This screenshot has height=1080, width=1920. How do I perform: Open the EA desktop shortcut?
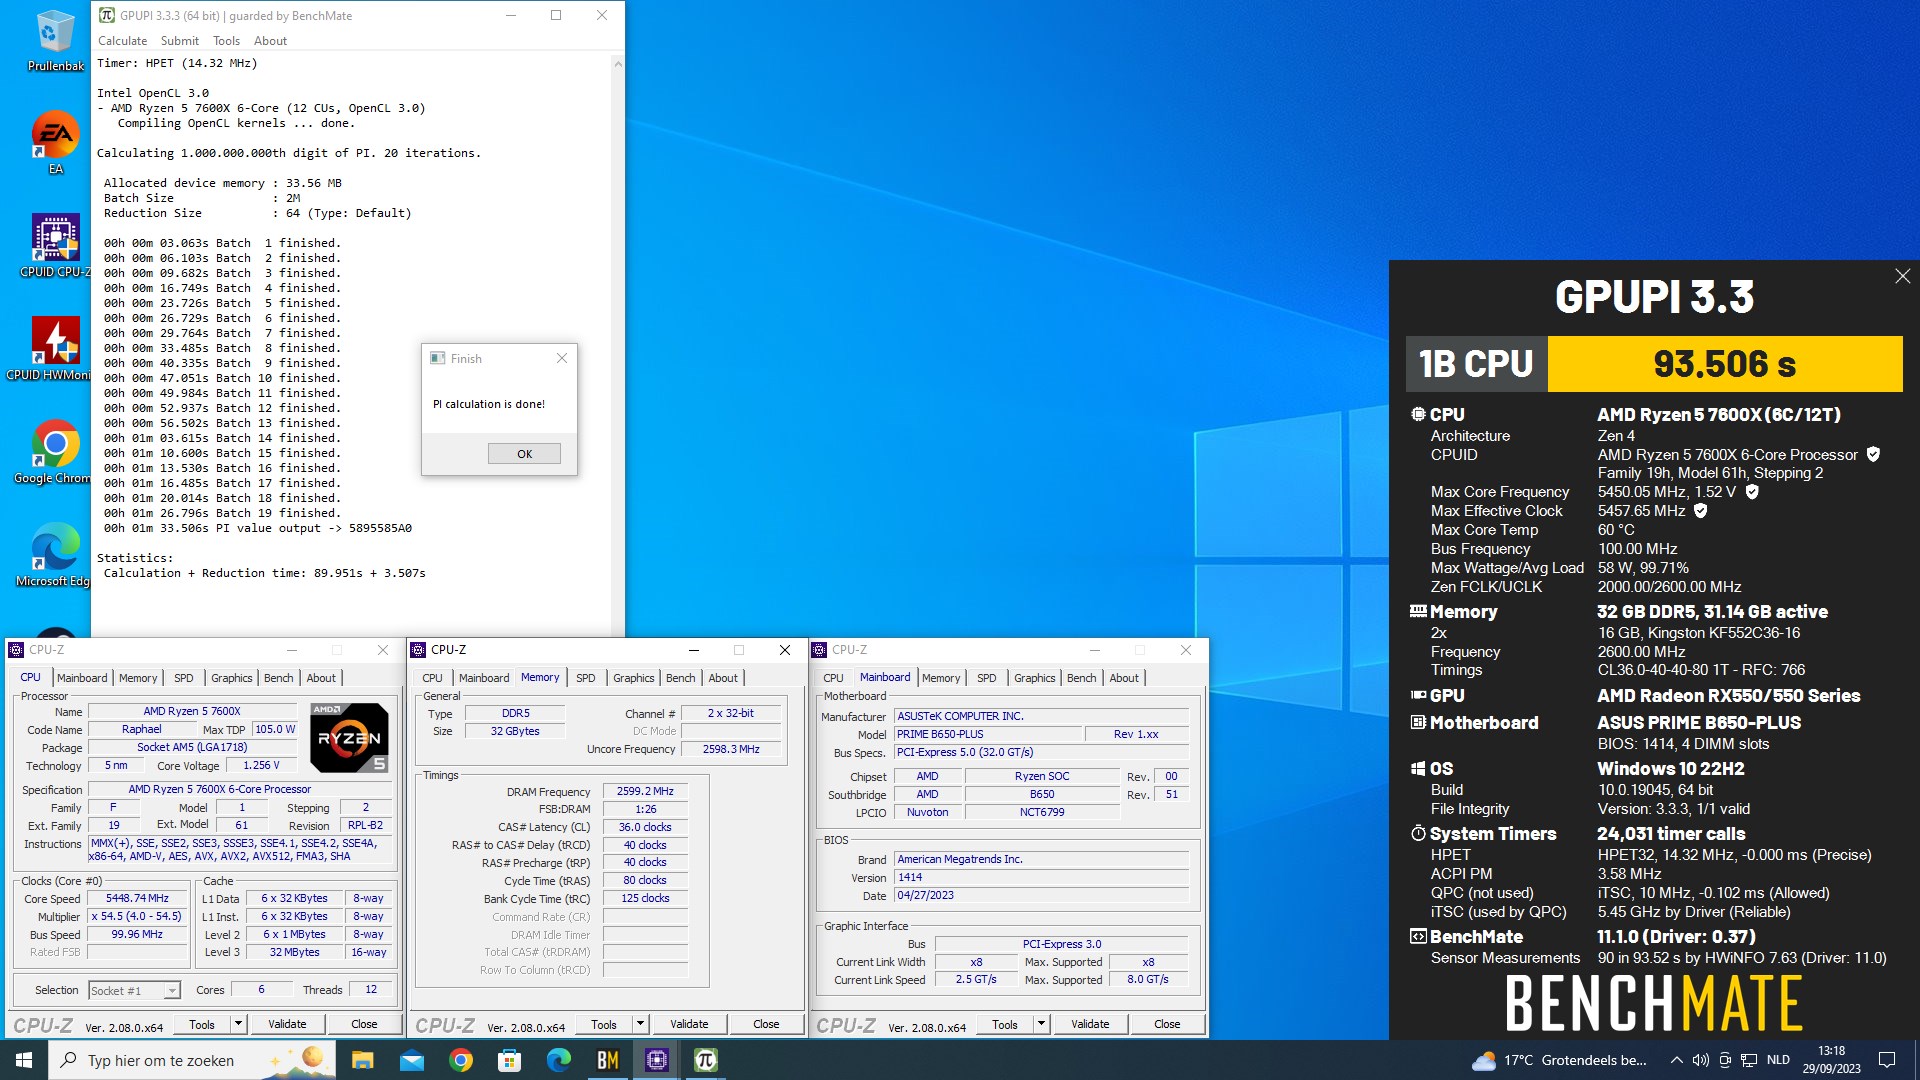(x=55, y=143)
